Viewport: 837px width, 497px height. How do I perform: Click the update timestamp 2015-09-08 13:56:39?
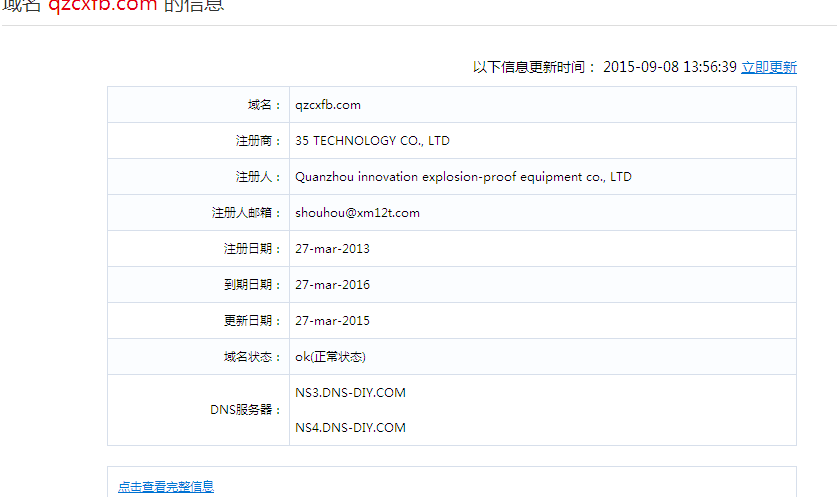coord(670,67)
